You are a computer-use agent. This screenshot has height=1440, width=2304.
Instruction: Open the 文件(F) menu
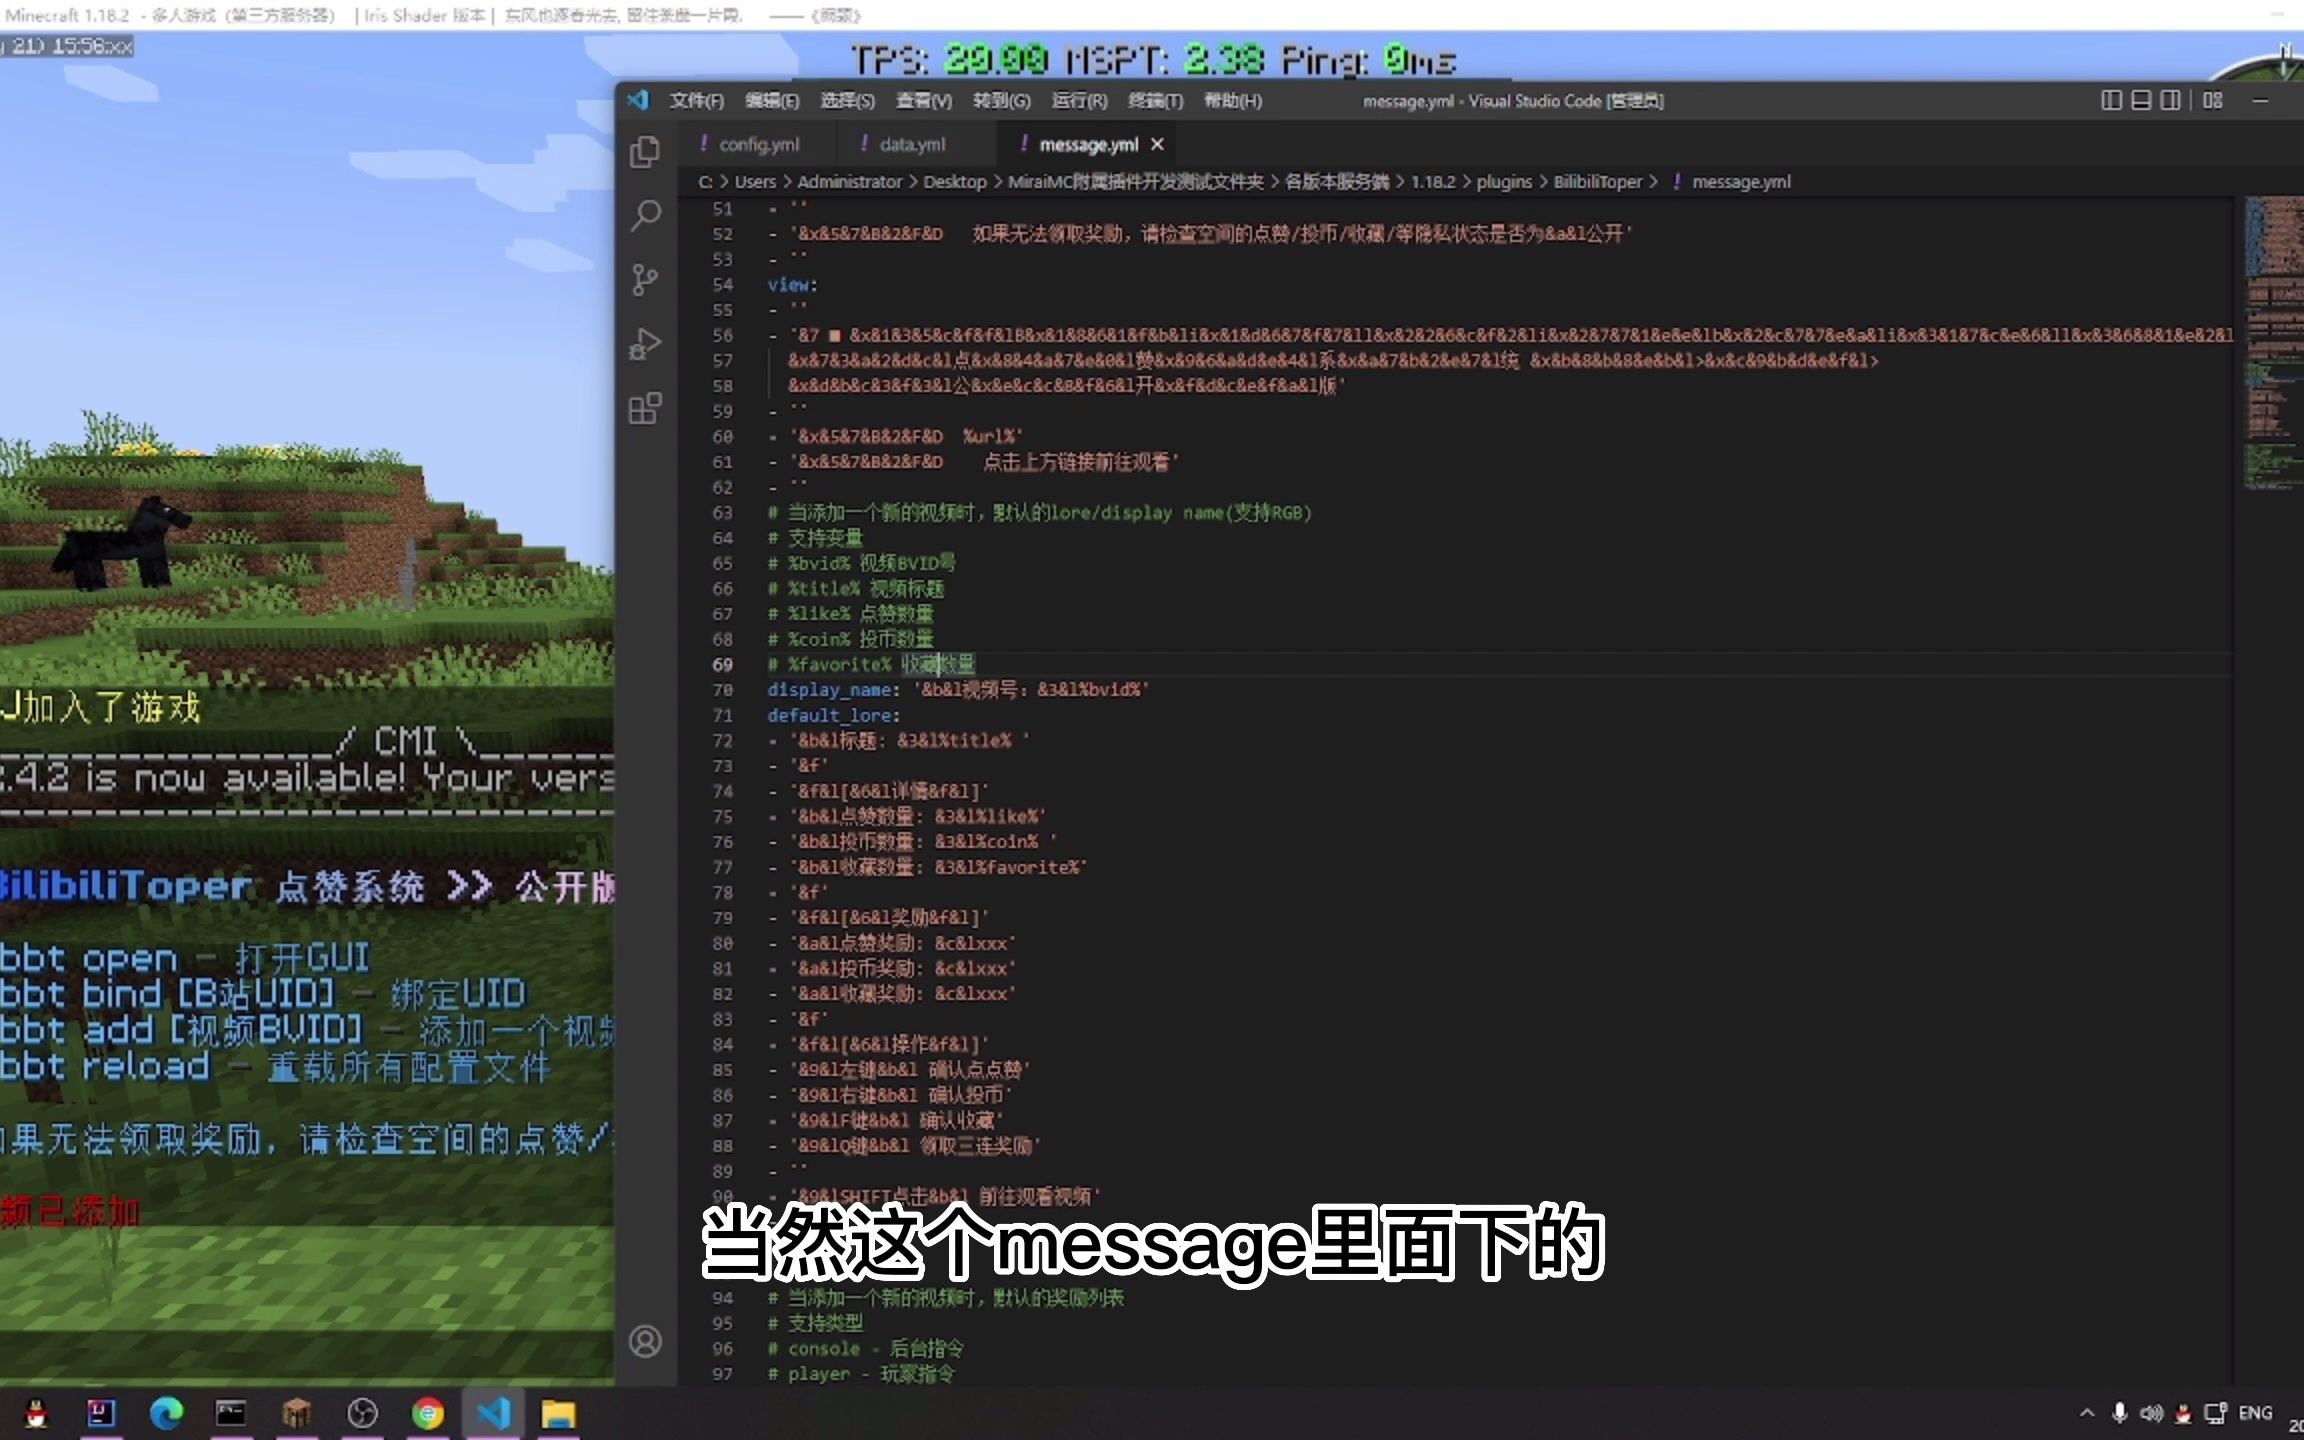697,101
